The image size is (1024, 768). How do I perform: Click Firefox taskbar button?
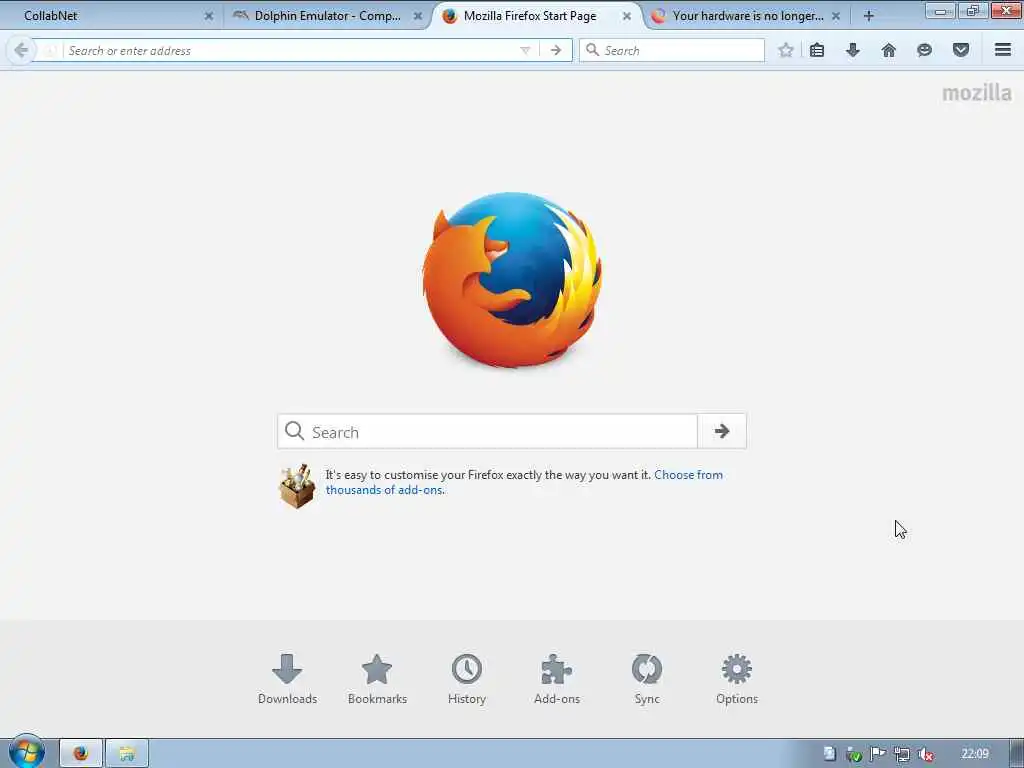pos(81,754)
